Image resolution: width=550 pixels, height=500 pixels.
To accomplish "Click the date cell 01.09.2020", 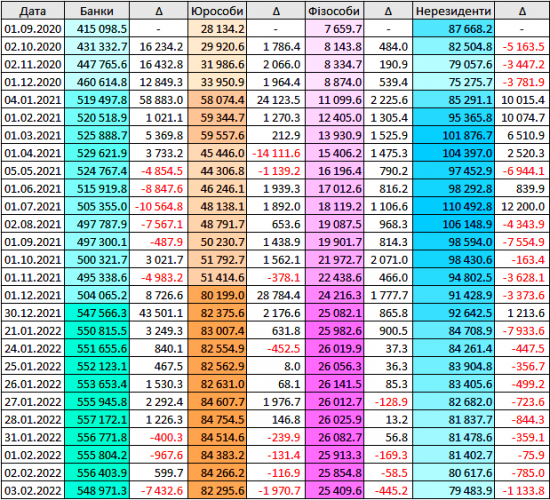I will pos(33,29).
